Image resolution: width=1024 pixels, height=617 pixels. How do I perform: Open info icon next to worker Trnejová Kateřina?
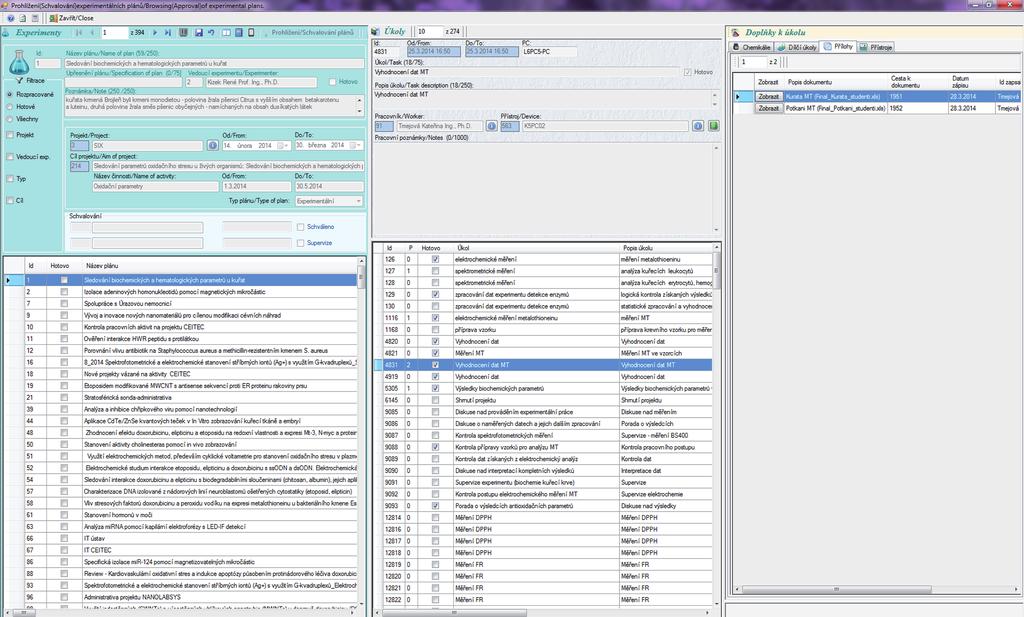[x=492, y=126]
